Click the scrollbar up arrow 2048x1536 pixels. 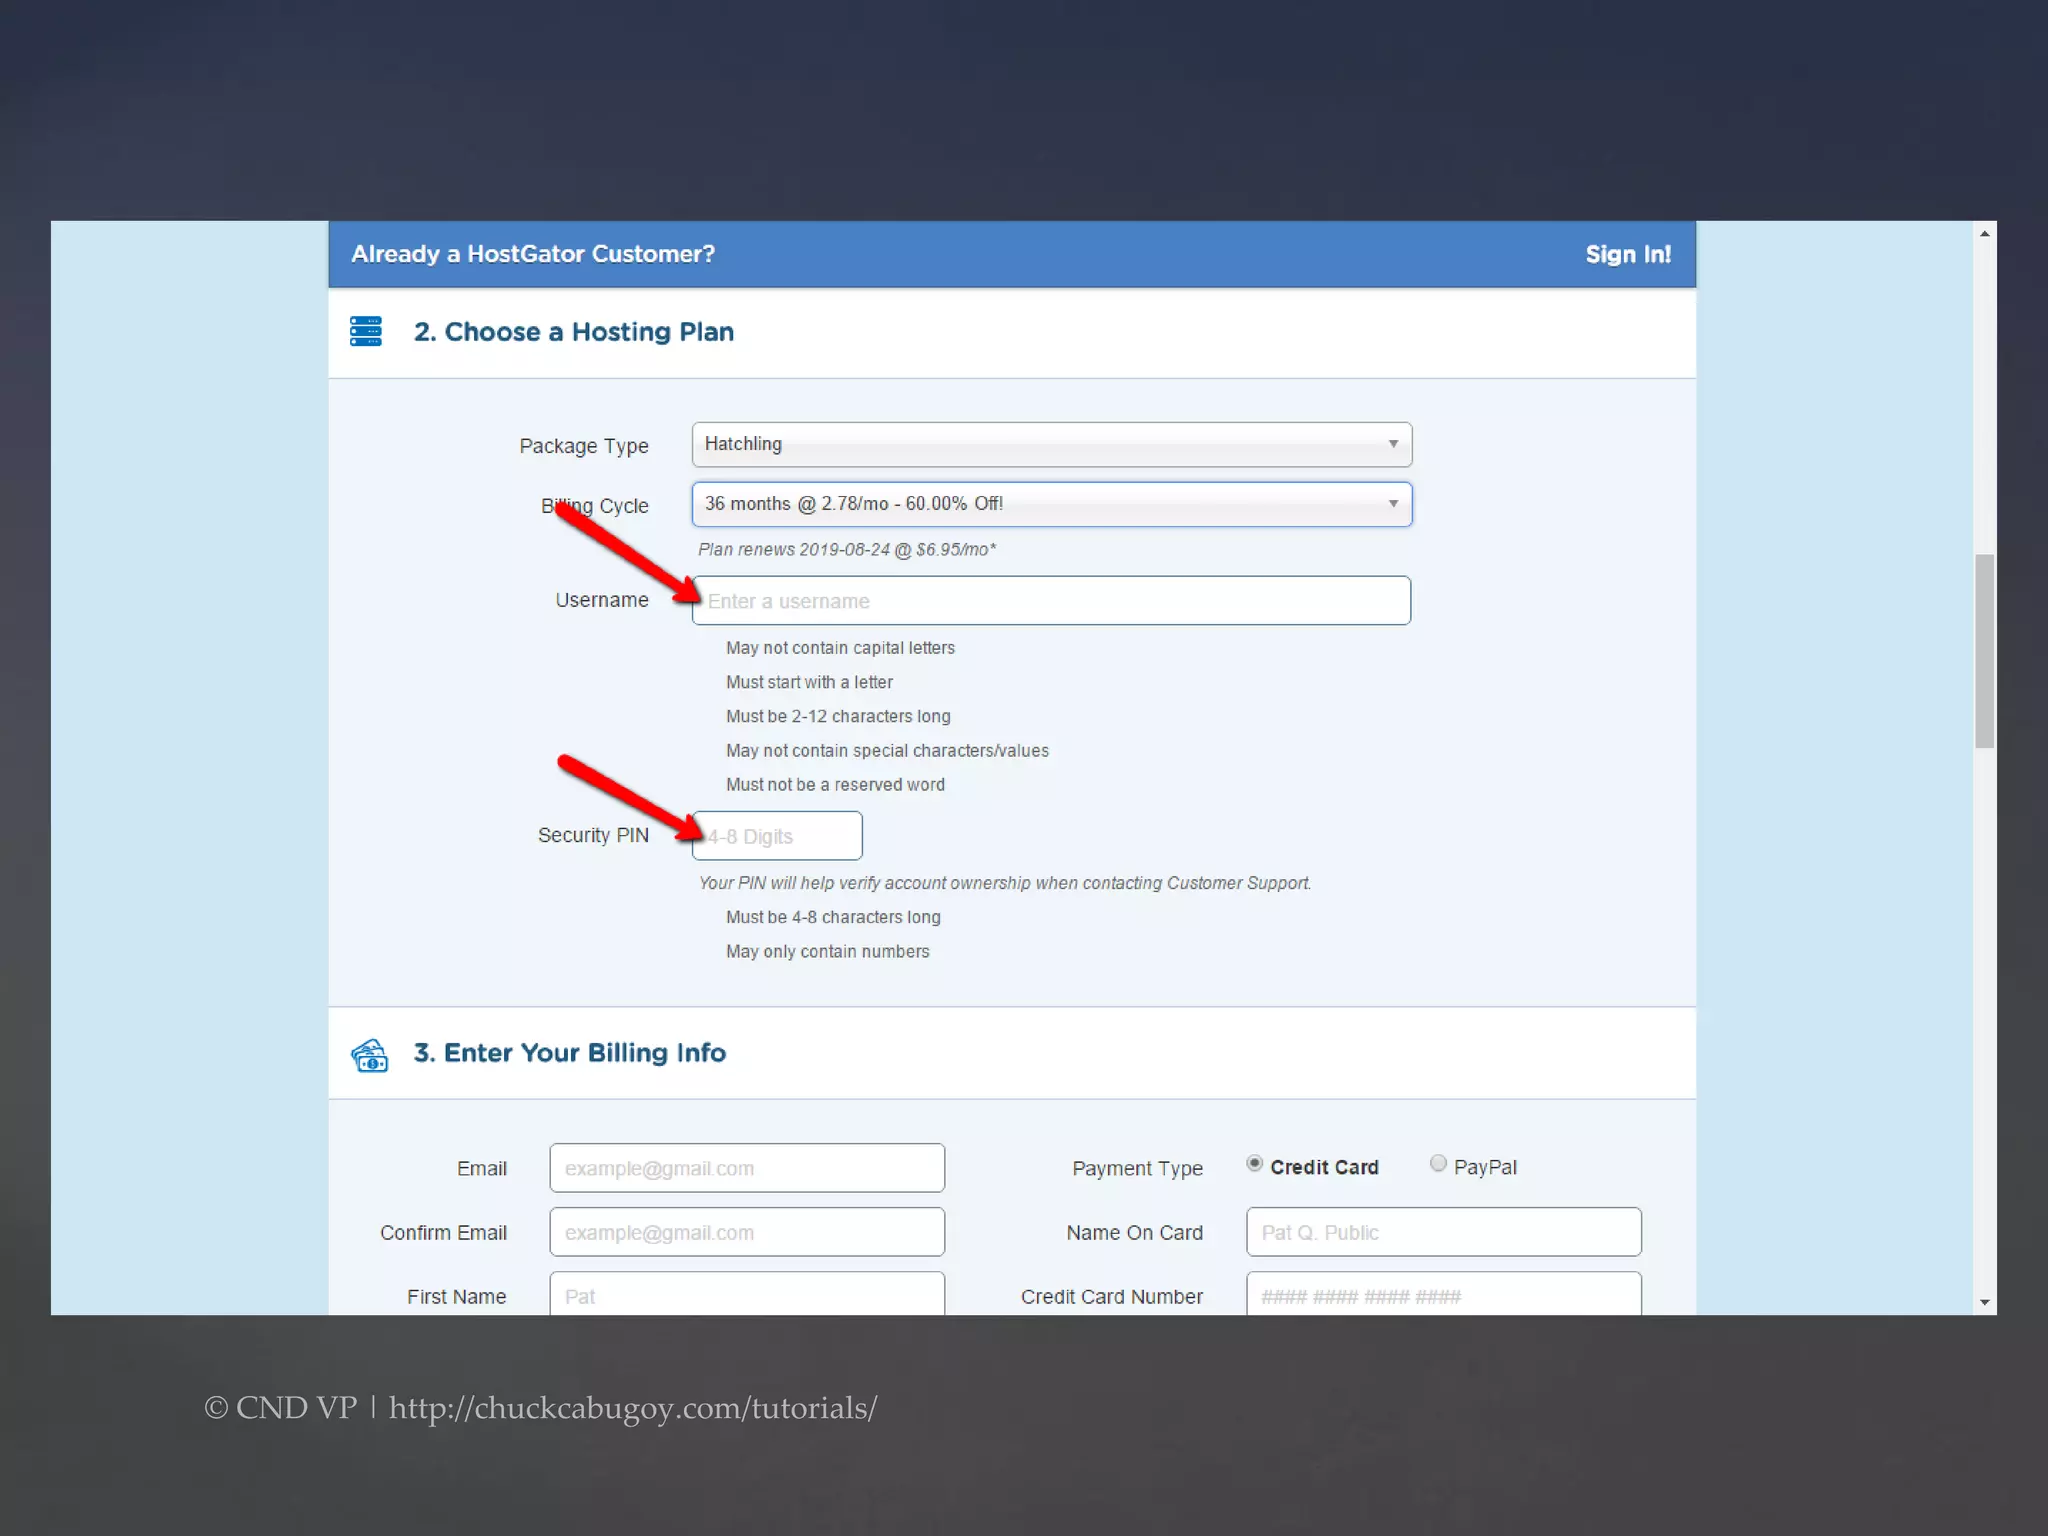[1985, 233]
